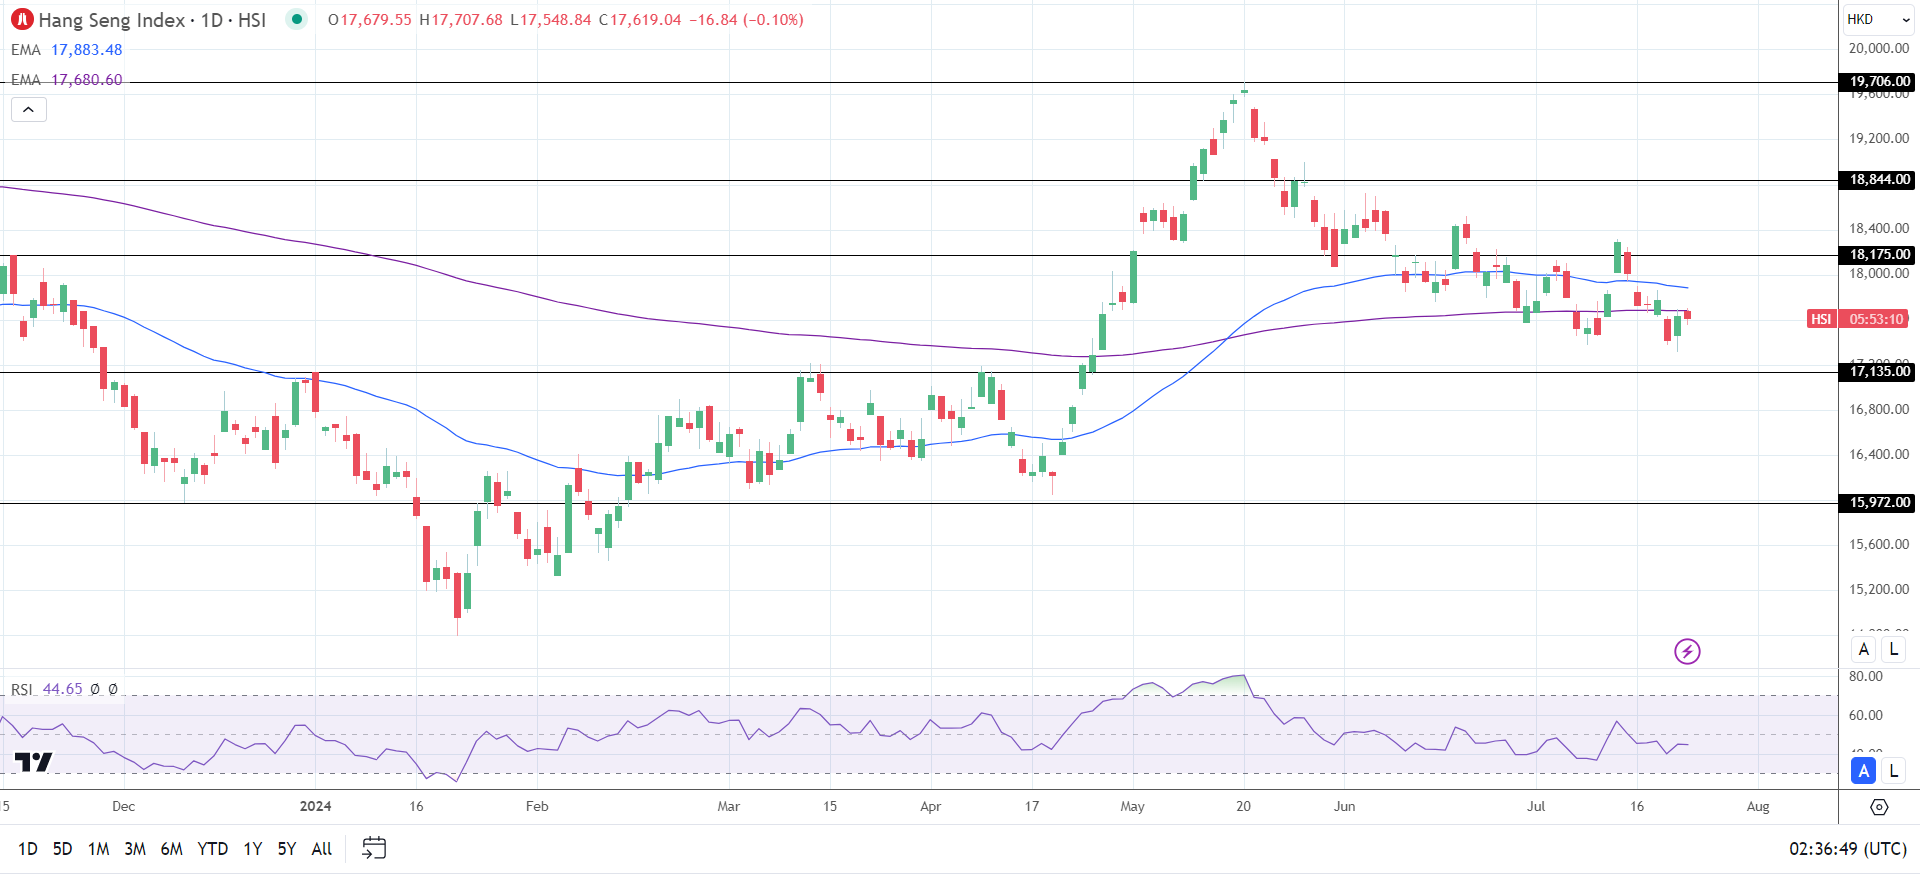
Task: Click the 80.00 RSI axis label
Action: [x=1866, y=676]
